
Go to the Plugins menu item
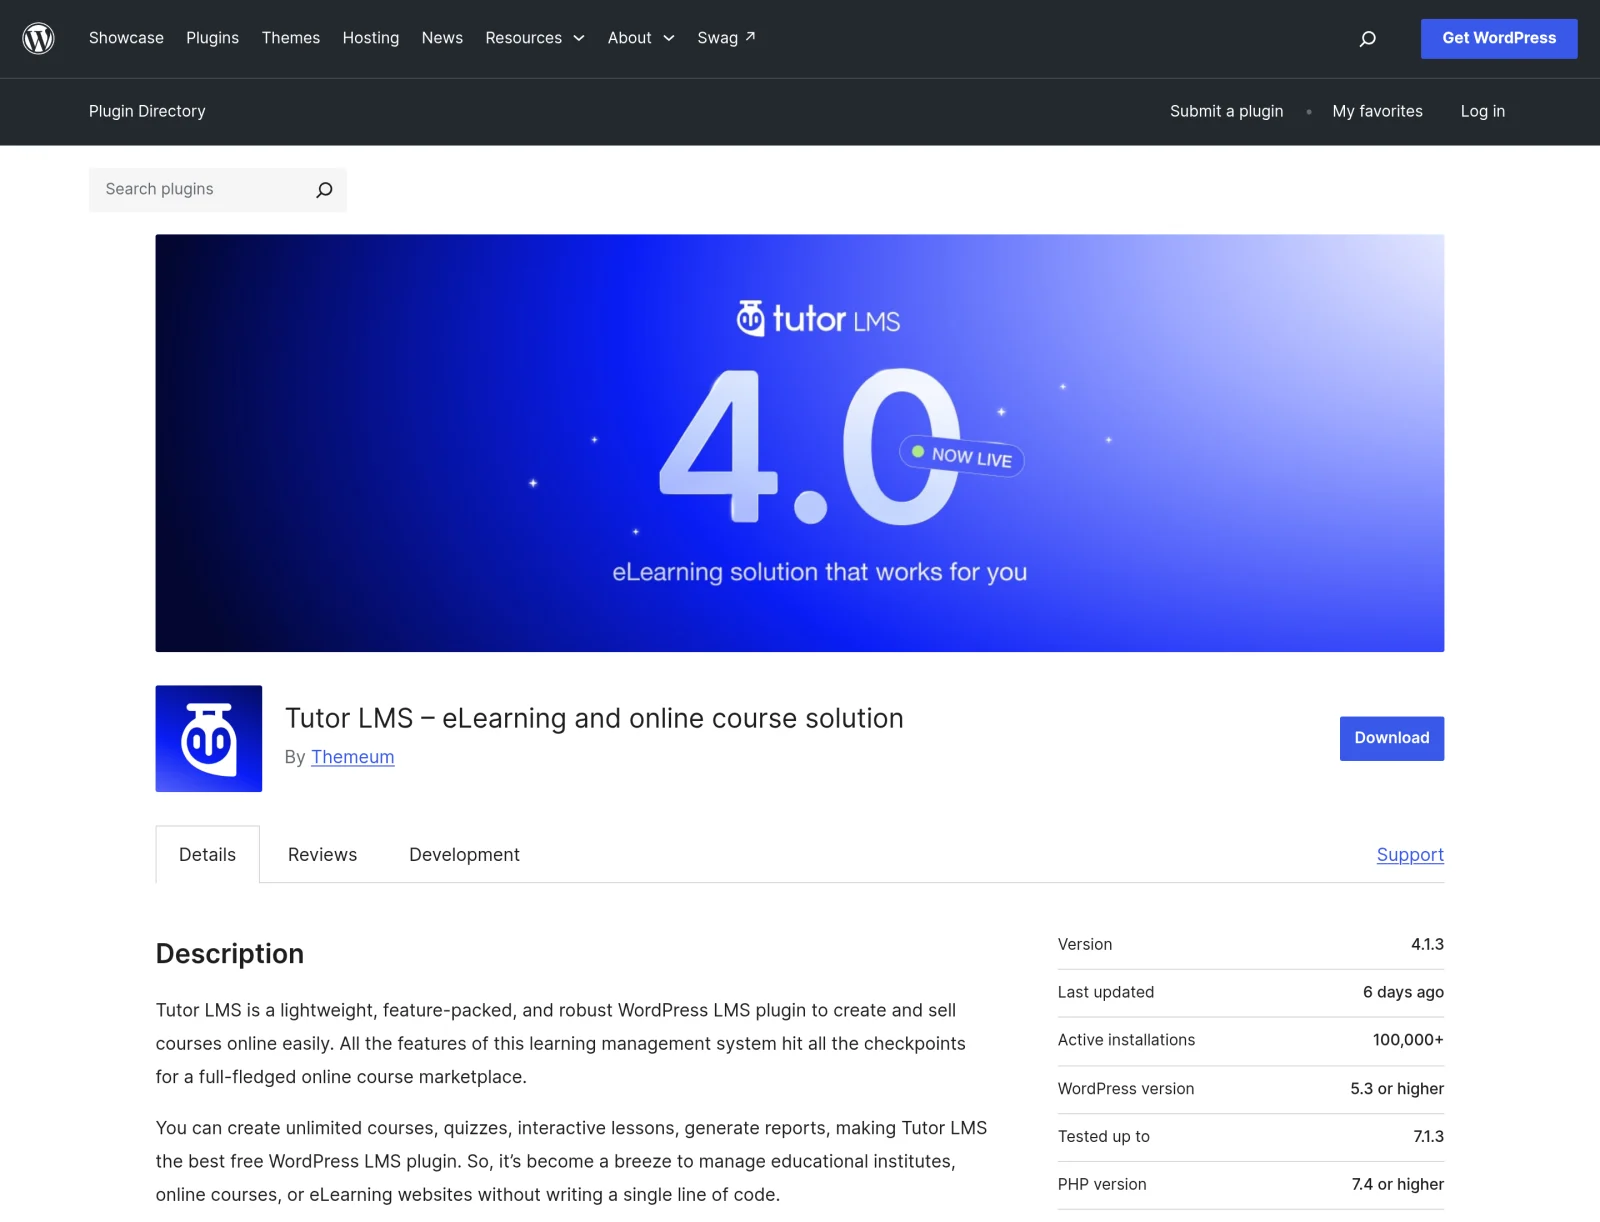click(212, 38)
